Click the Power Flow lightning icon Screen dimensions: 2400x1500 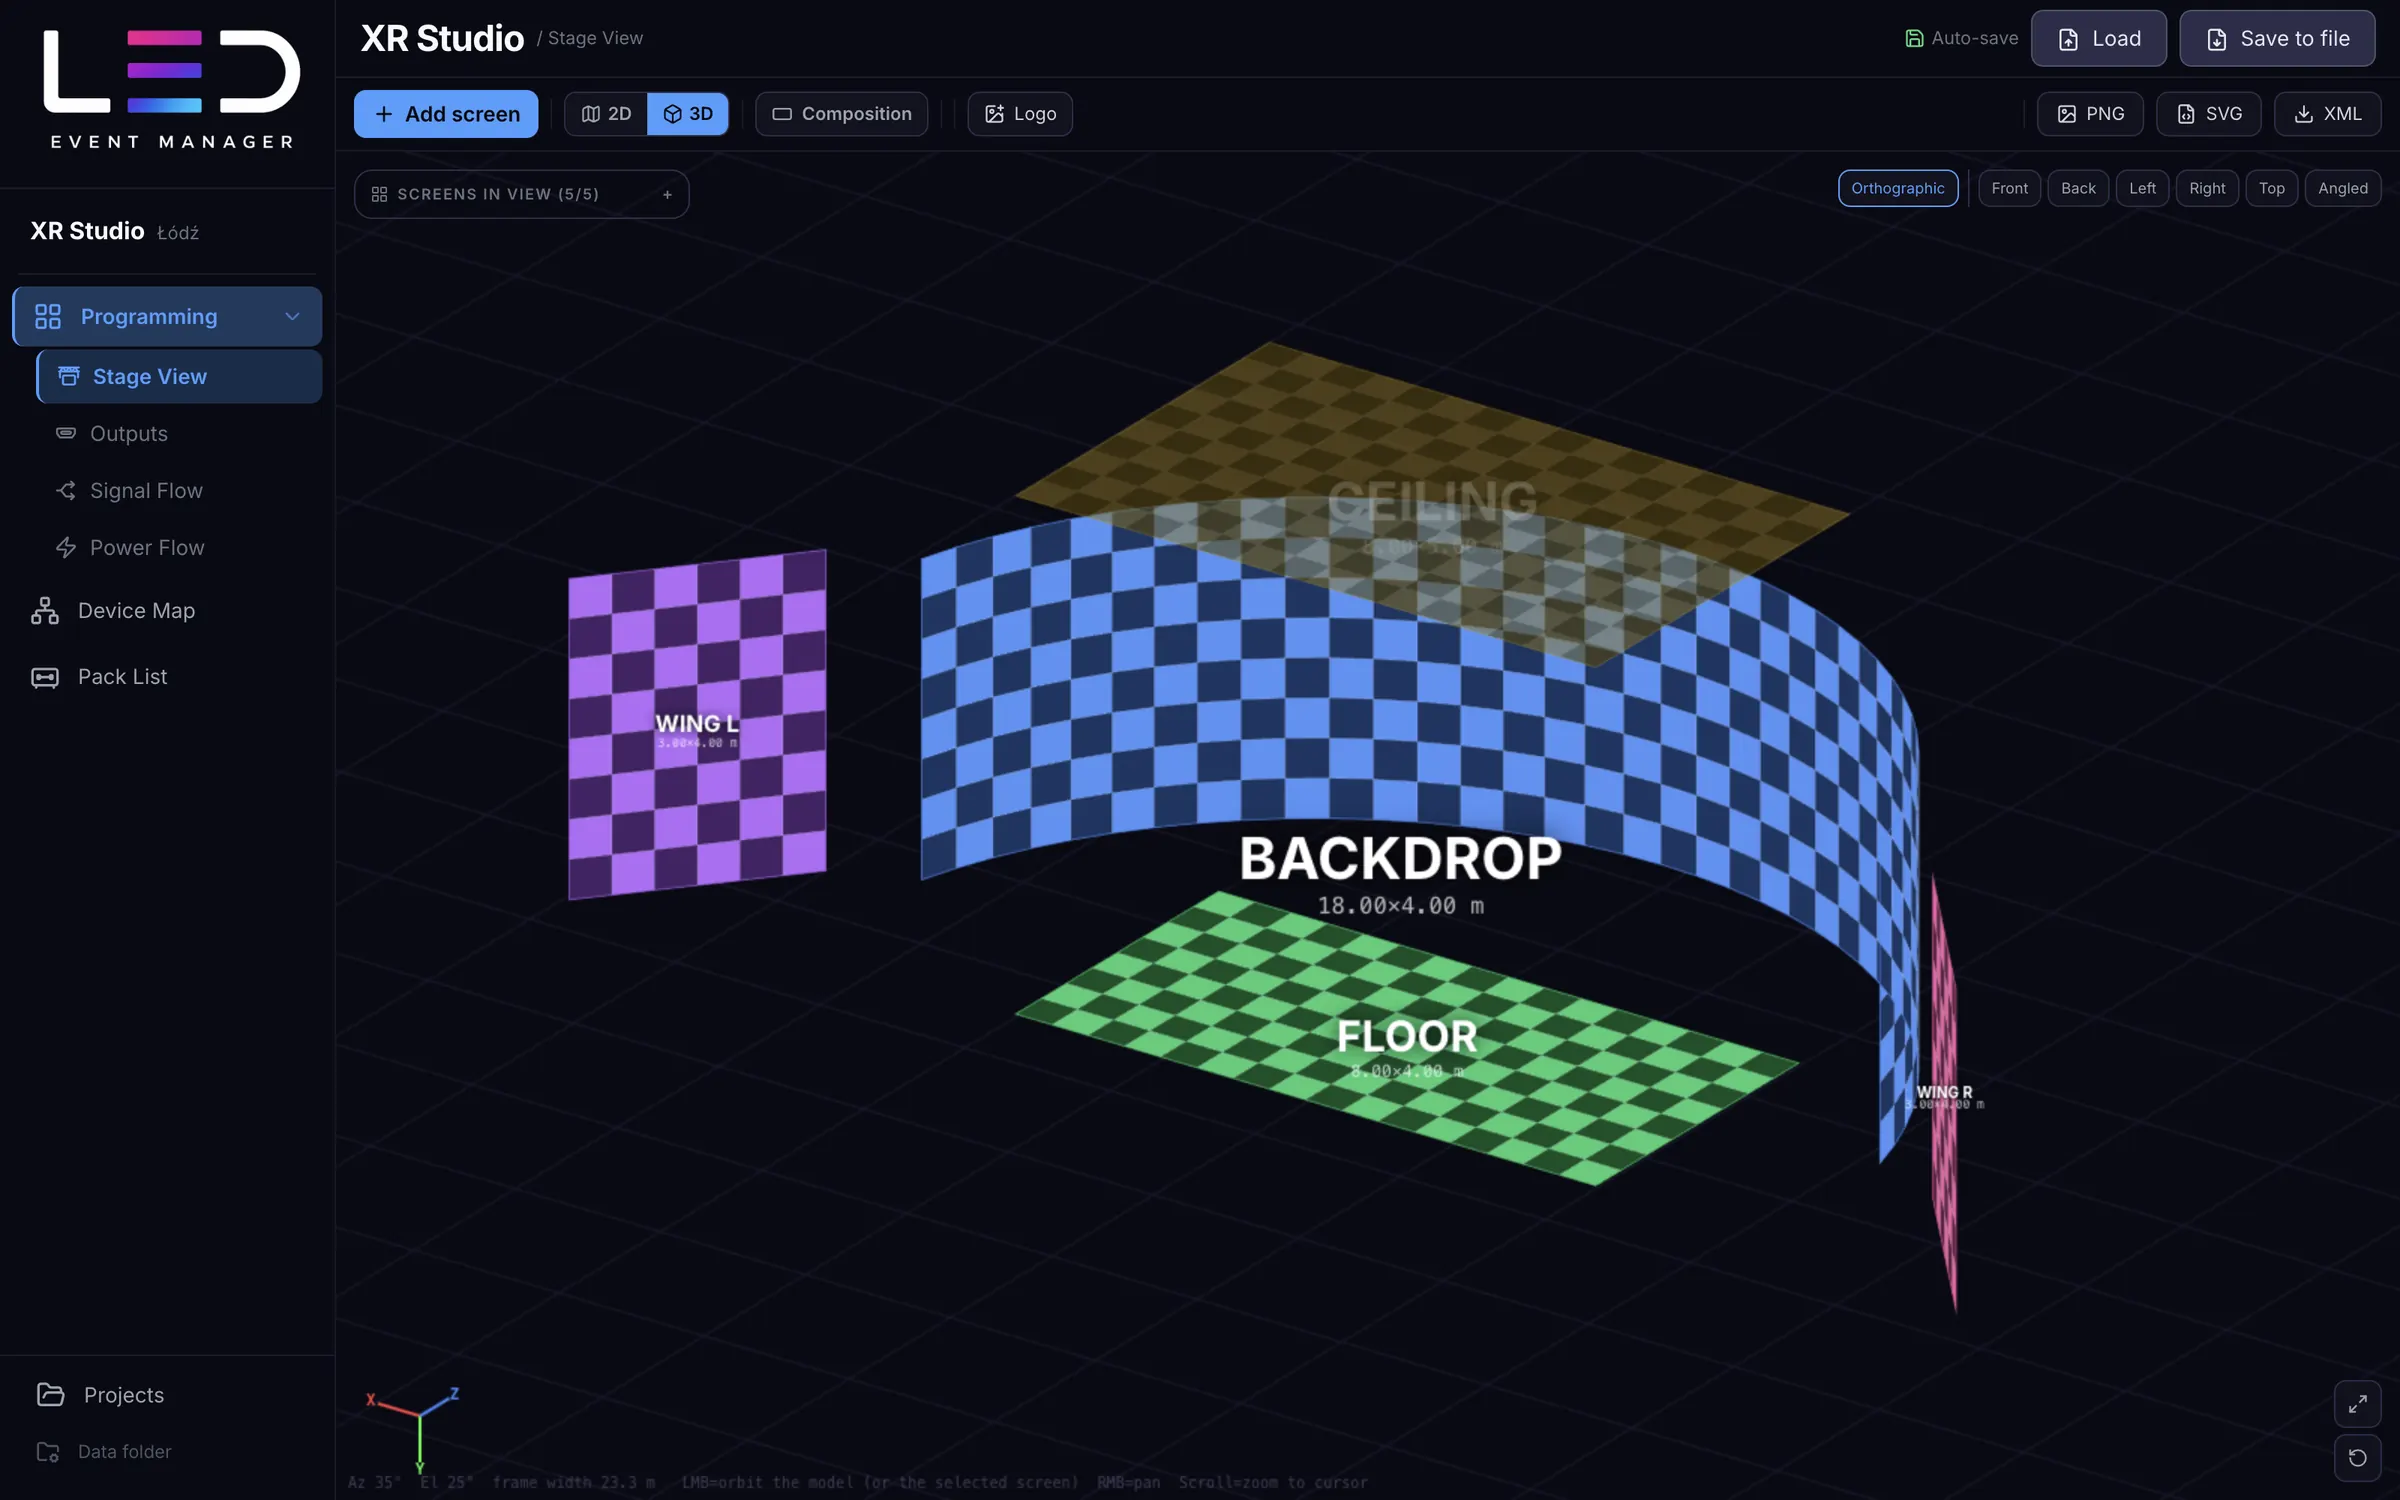click(66, 548)
